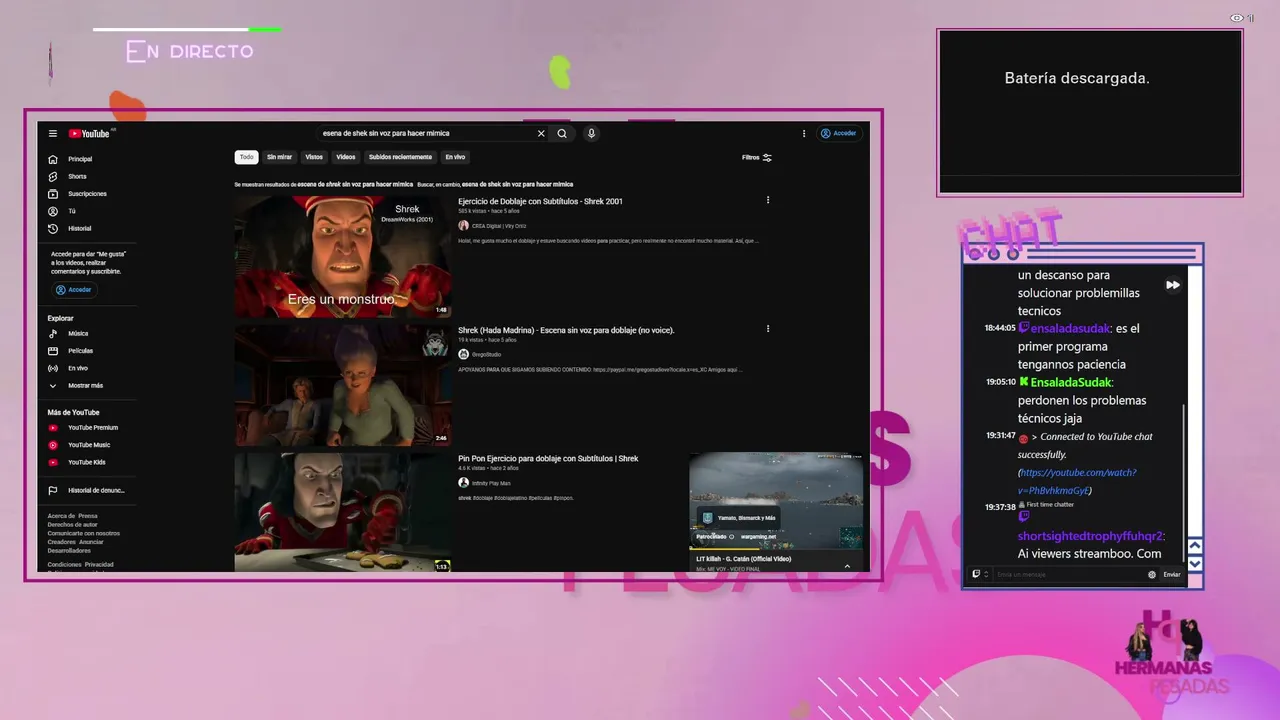The width and height of the screenshot is (1280, 720).
Task: Open the chat emoji picker icon
Action: 1152,574
